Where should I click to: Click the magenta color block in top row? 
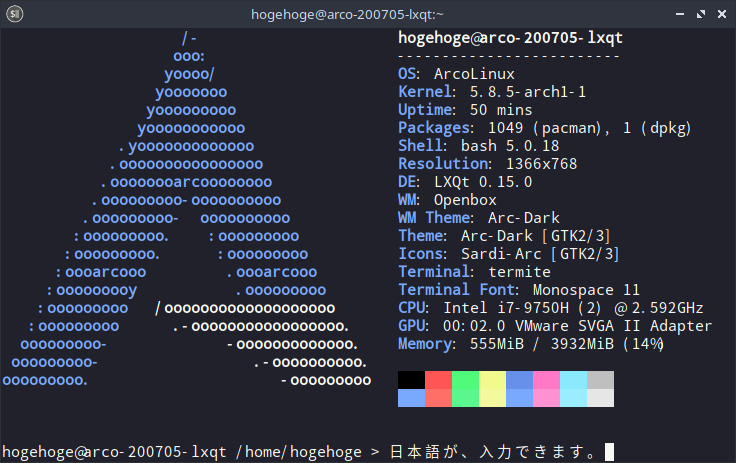pos(546,380)
